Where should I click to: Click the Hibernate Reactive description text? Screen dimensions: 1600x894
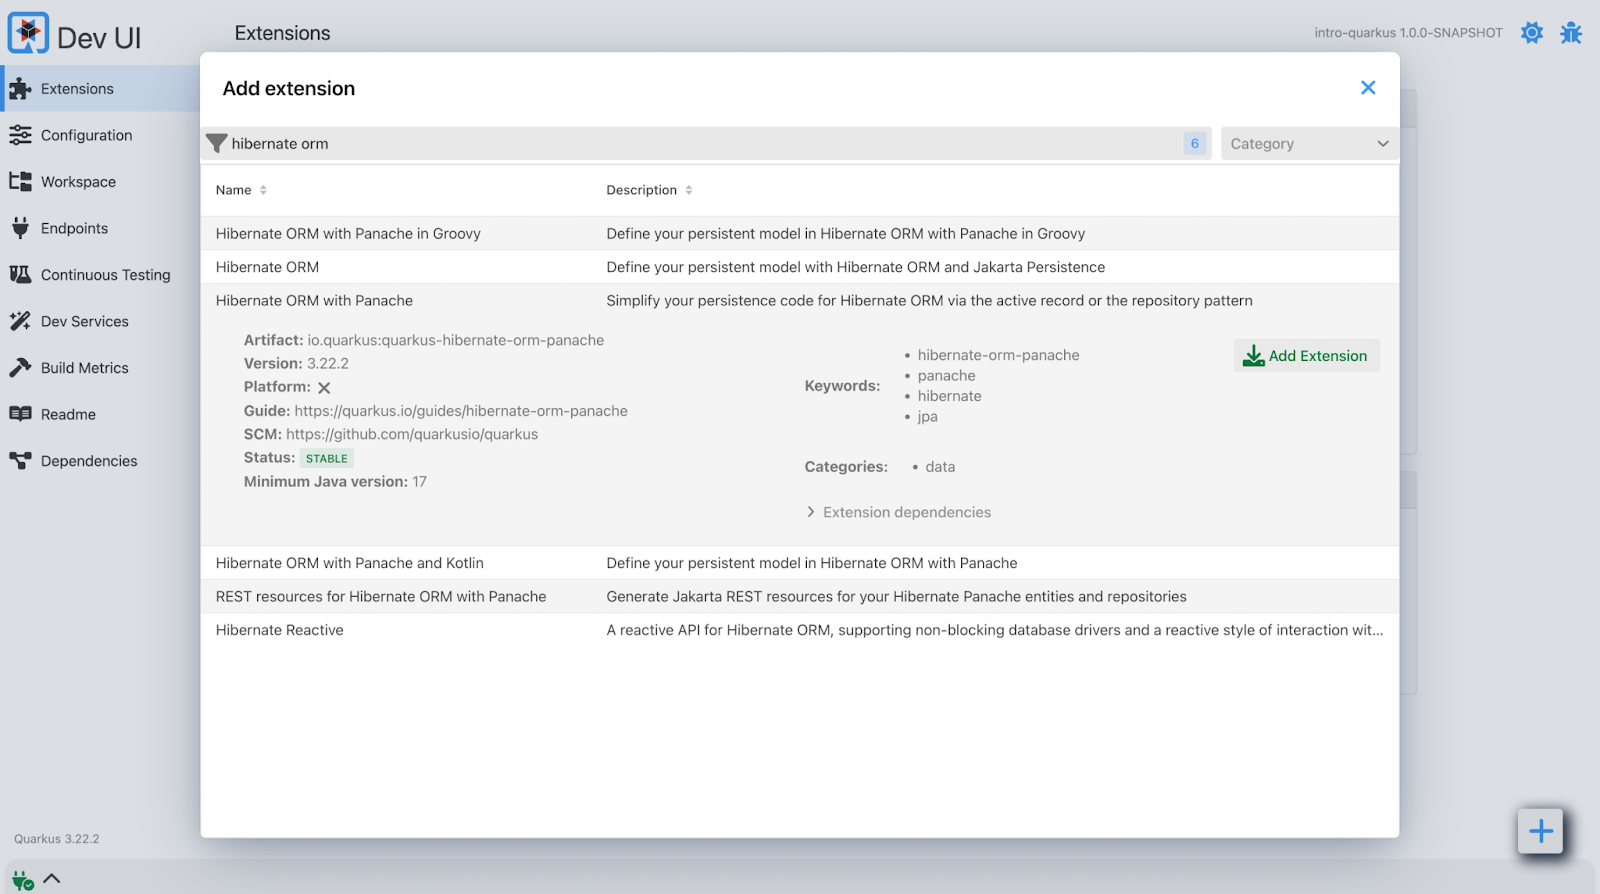995,630
